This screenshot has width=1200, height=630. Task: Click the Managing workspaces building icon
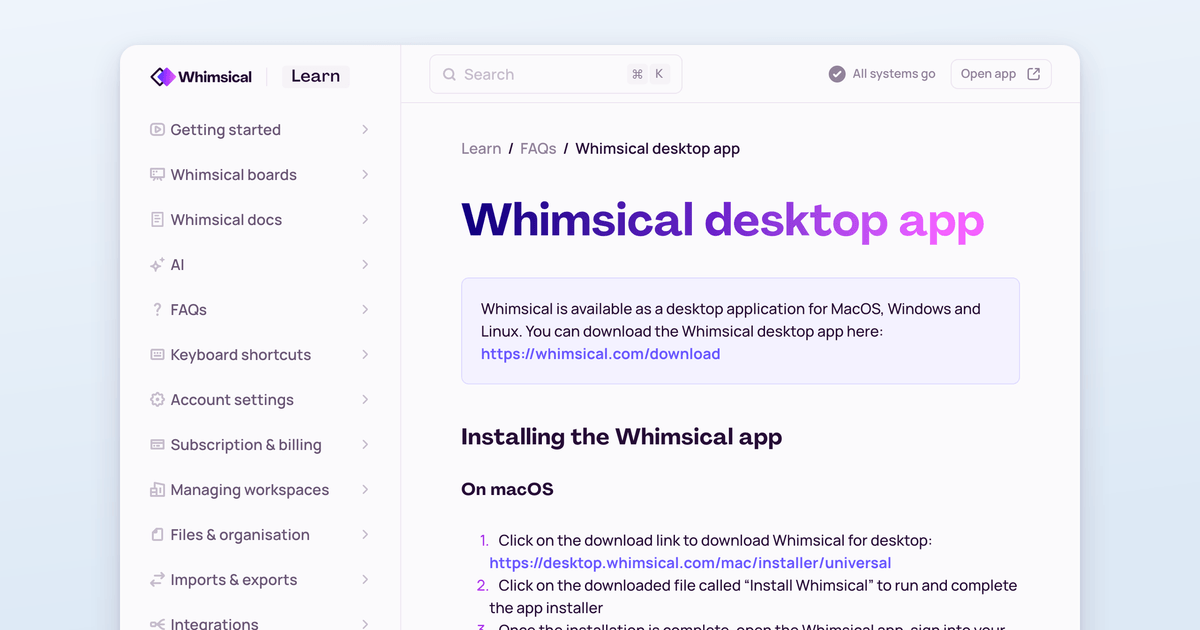(157, 489)
